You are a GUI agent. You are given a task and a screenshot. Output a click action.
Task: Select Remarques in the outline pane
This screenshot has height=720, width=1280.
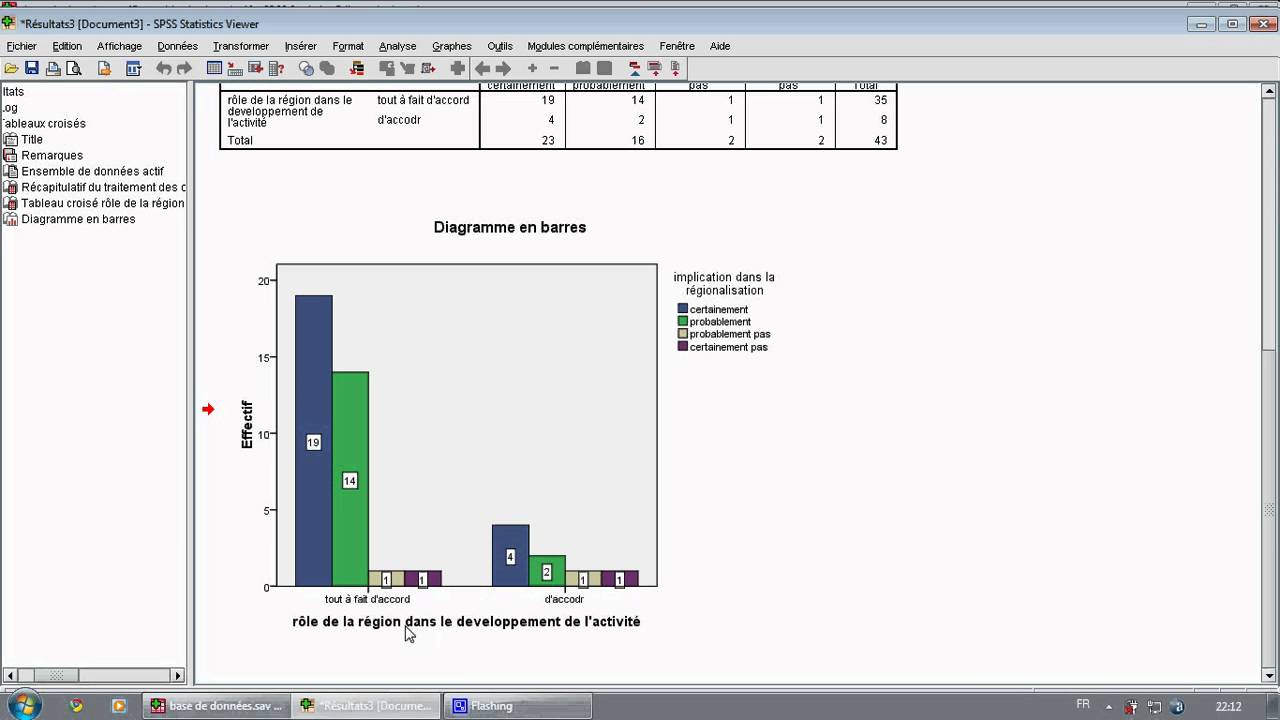(52, 155)
